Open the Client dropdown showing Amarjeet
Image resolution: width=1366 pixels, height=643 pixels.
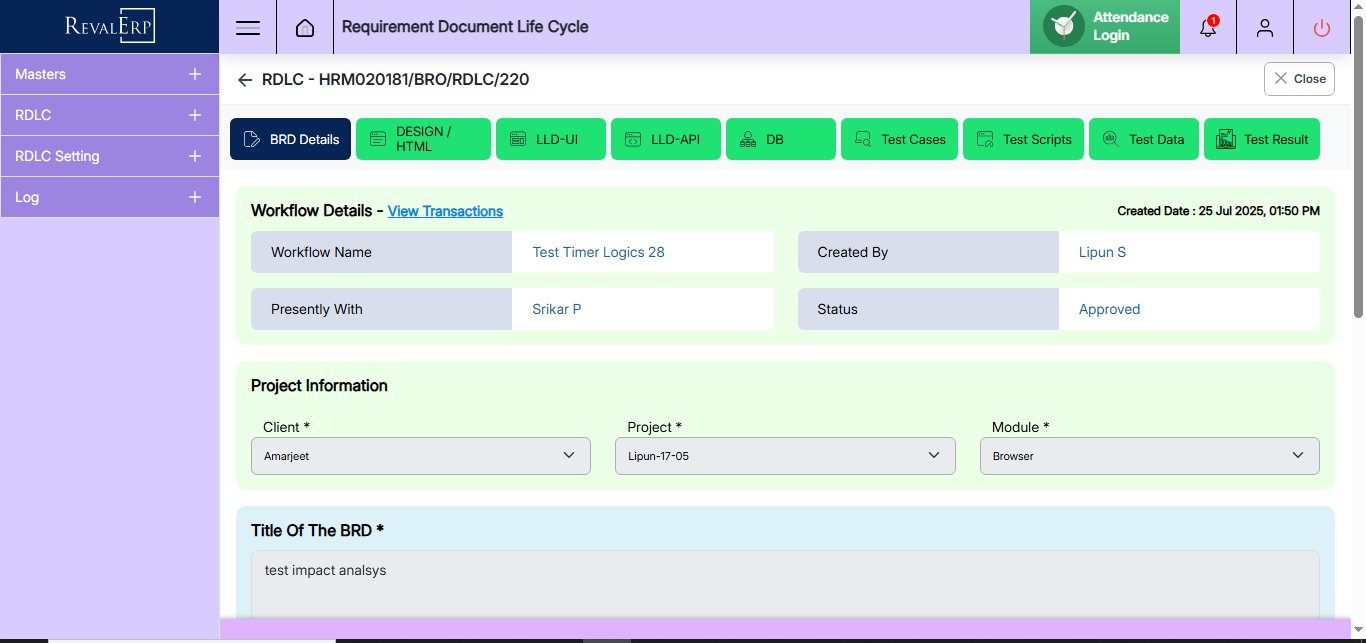pos(420,456)
